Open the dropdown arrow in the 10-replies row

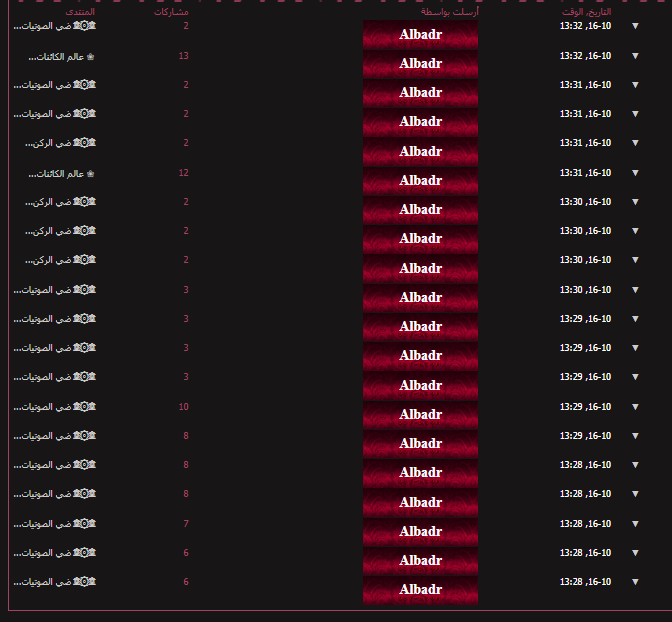pos(635,407)
